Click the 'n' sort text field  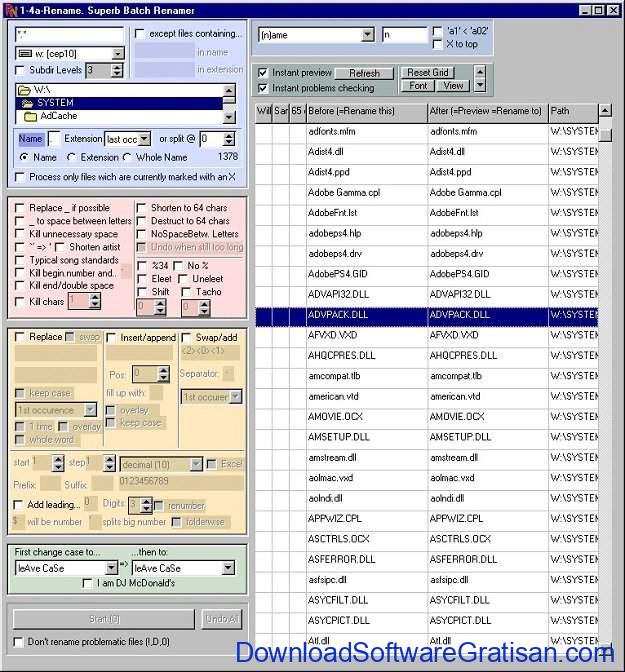click(404, 35)
